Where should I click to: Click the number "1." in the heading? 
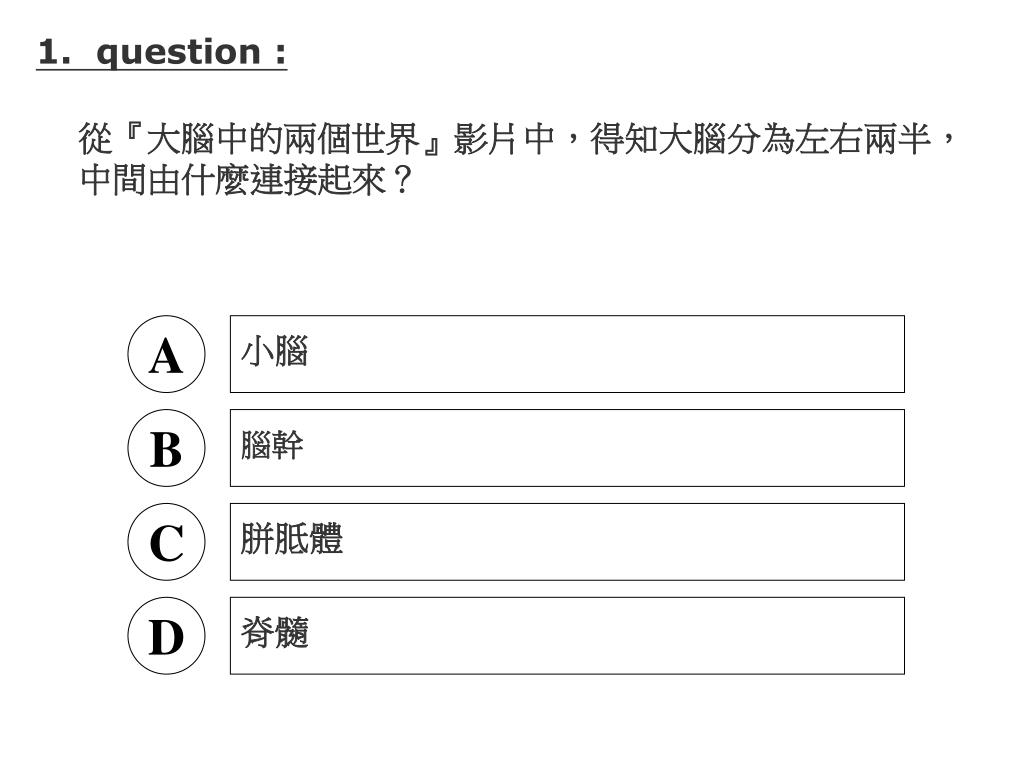click(x=54, y=52)
